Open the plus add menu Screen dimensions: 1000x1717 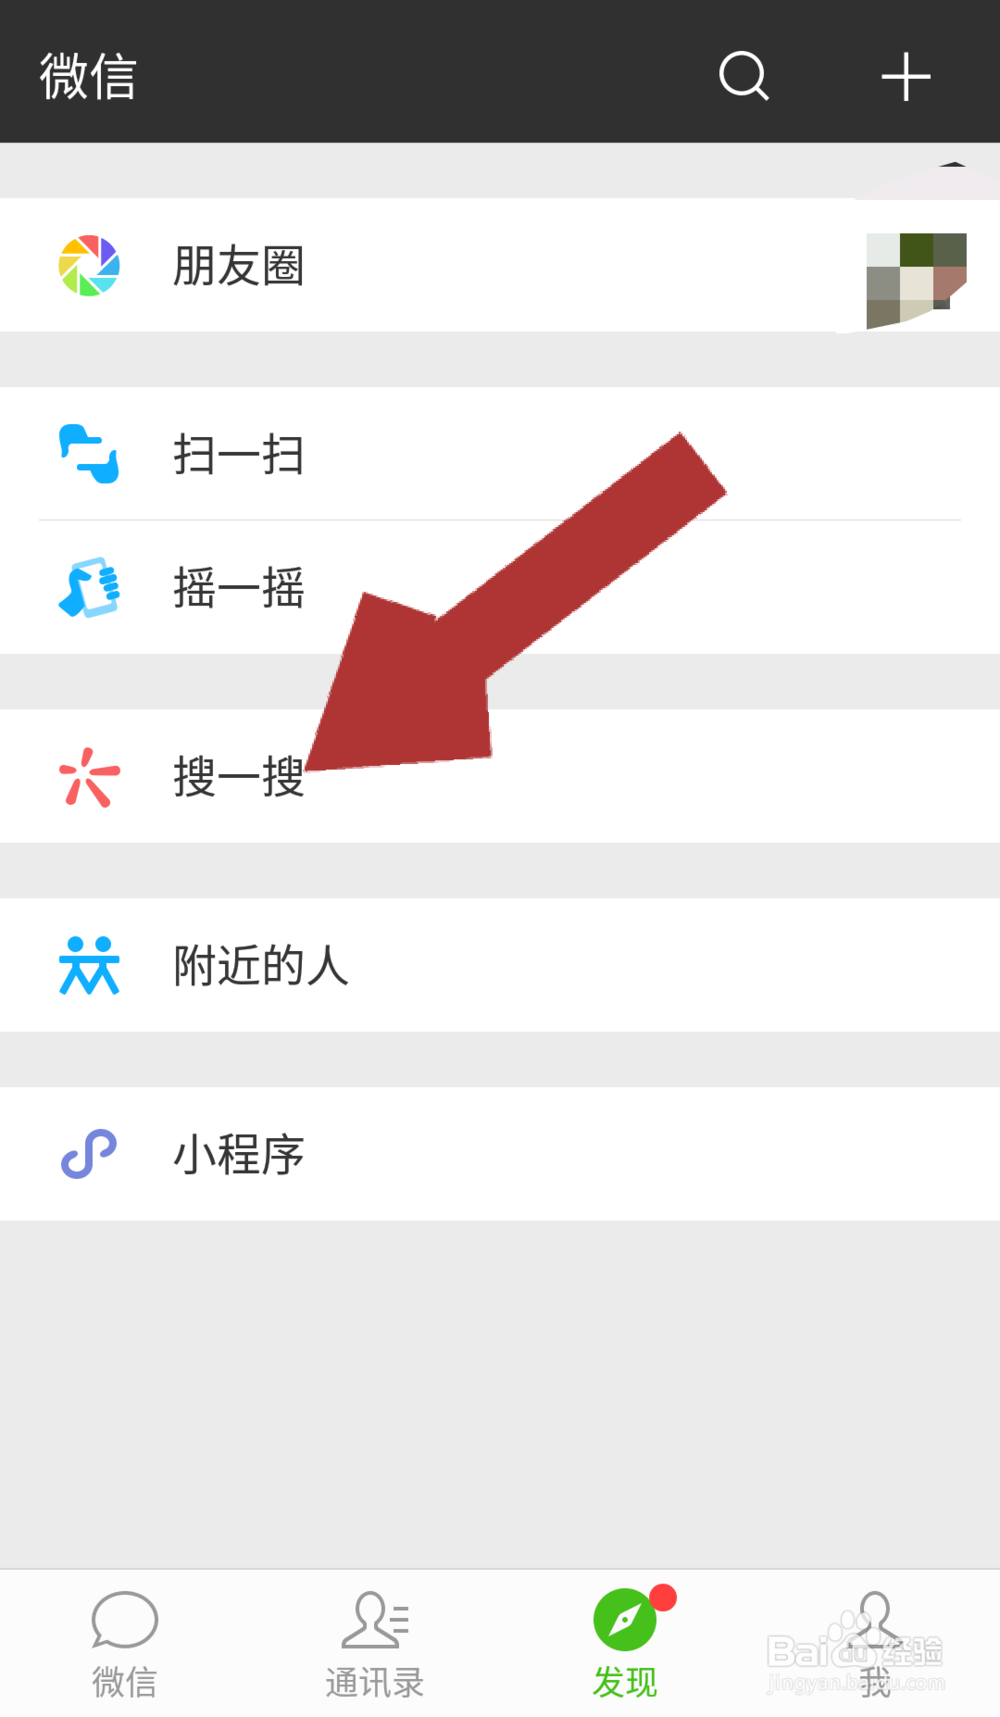point(906,77)
